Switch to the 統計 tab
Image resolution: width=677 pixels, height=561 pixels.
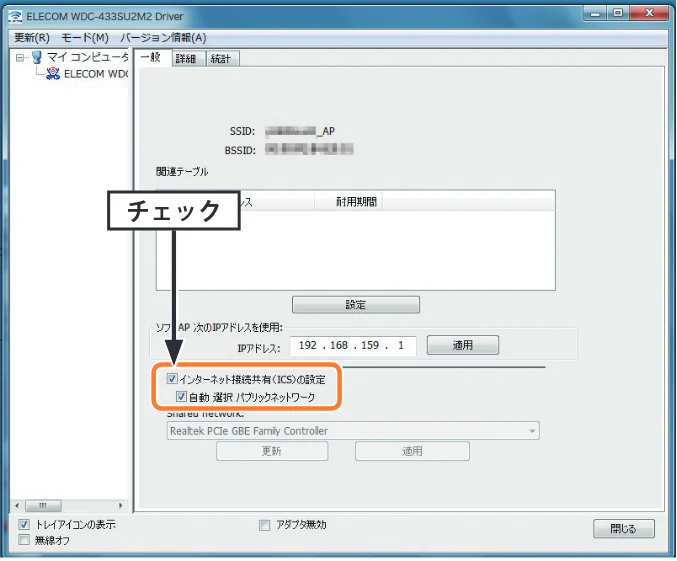click(222, 59)
